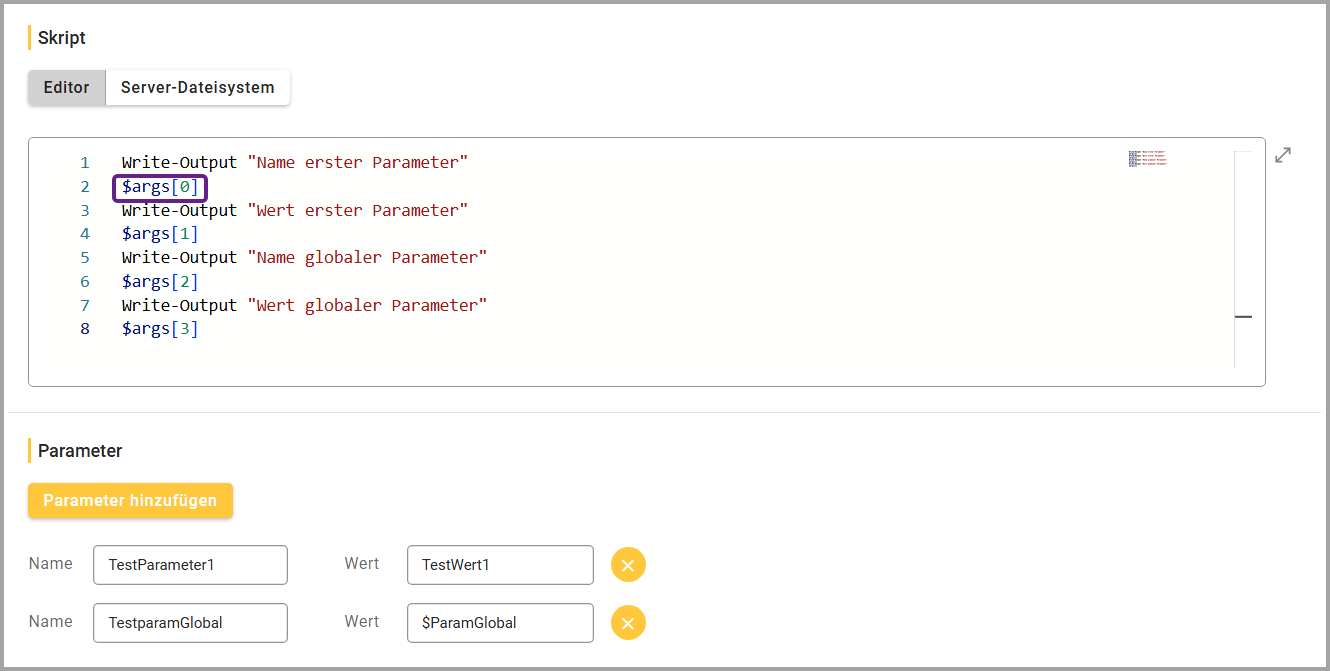Place cursor in "Wert erster Parameter" line

(294, 210)
